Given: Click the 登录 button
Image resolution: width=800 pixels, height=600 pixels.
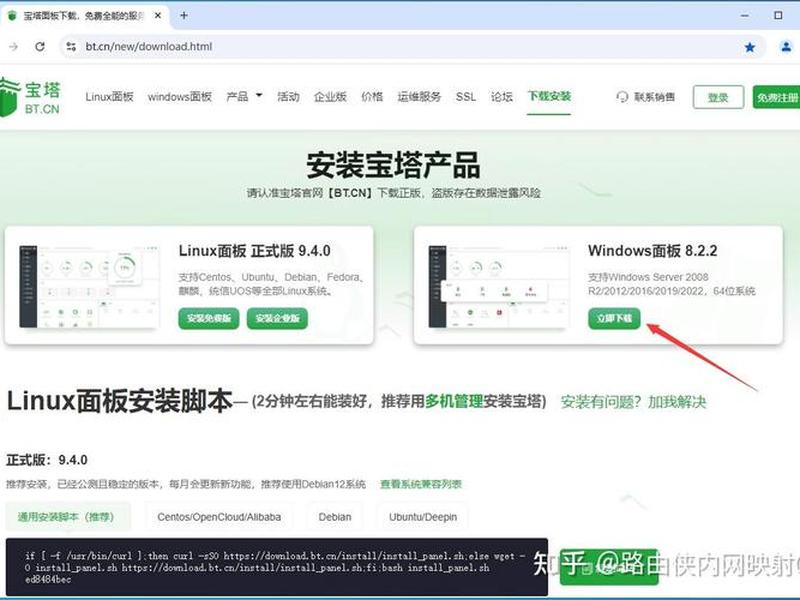Looking at the screenshot, I should (718, 97).
